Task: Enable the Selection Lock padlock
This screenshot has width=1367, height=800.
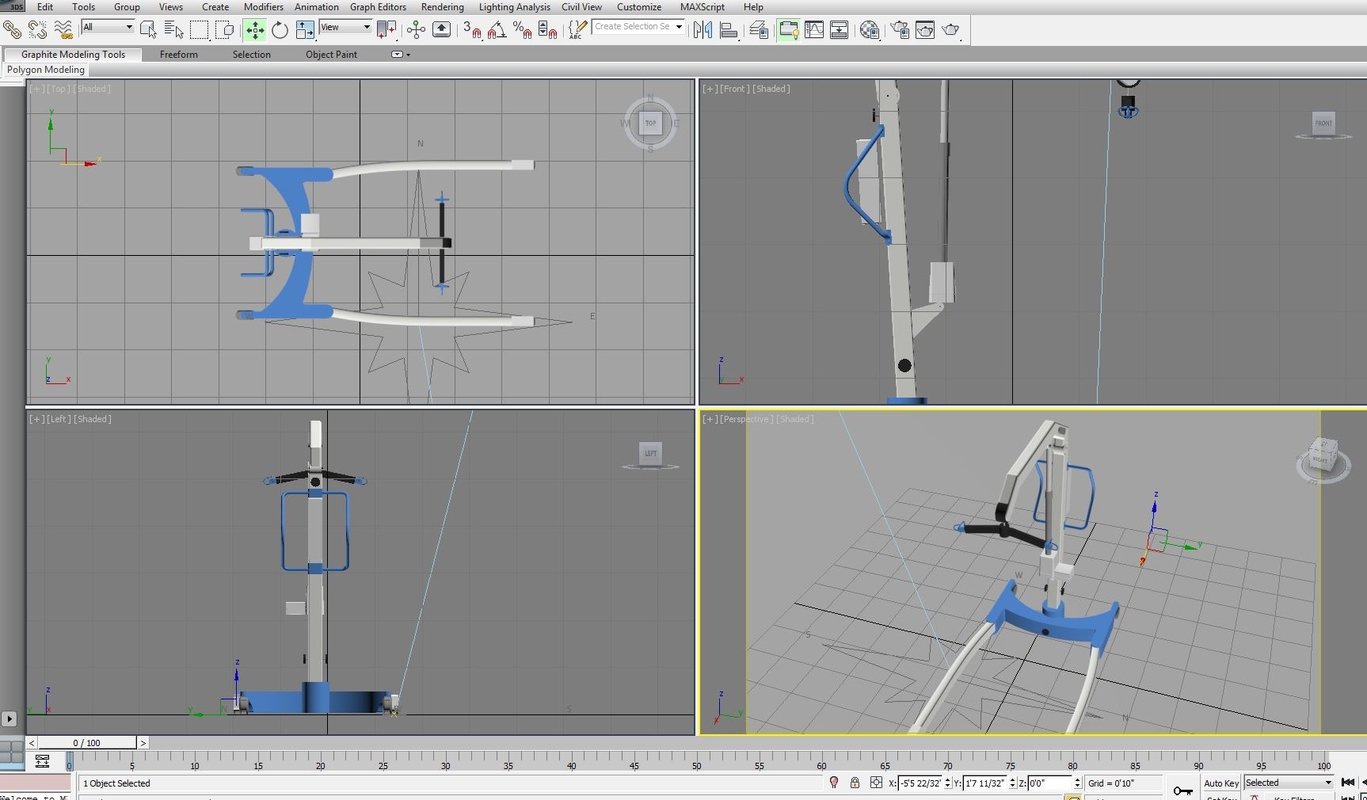Action: pyautogui.click(x=854, y=783)
